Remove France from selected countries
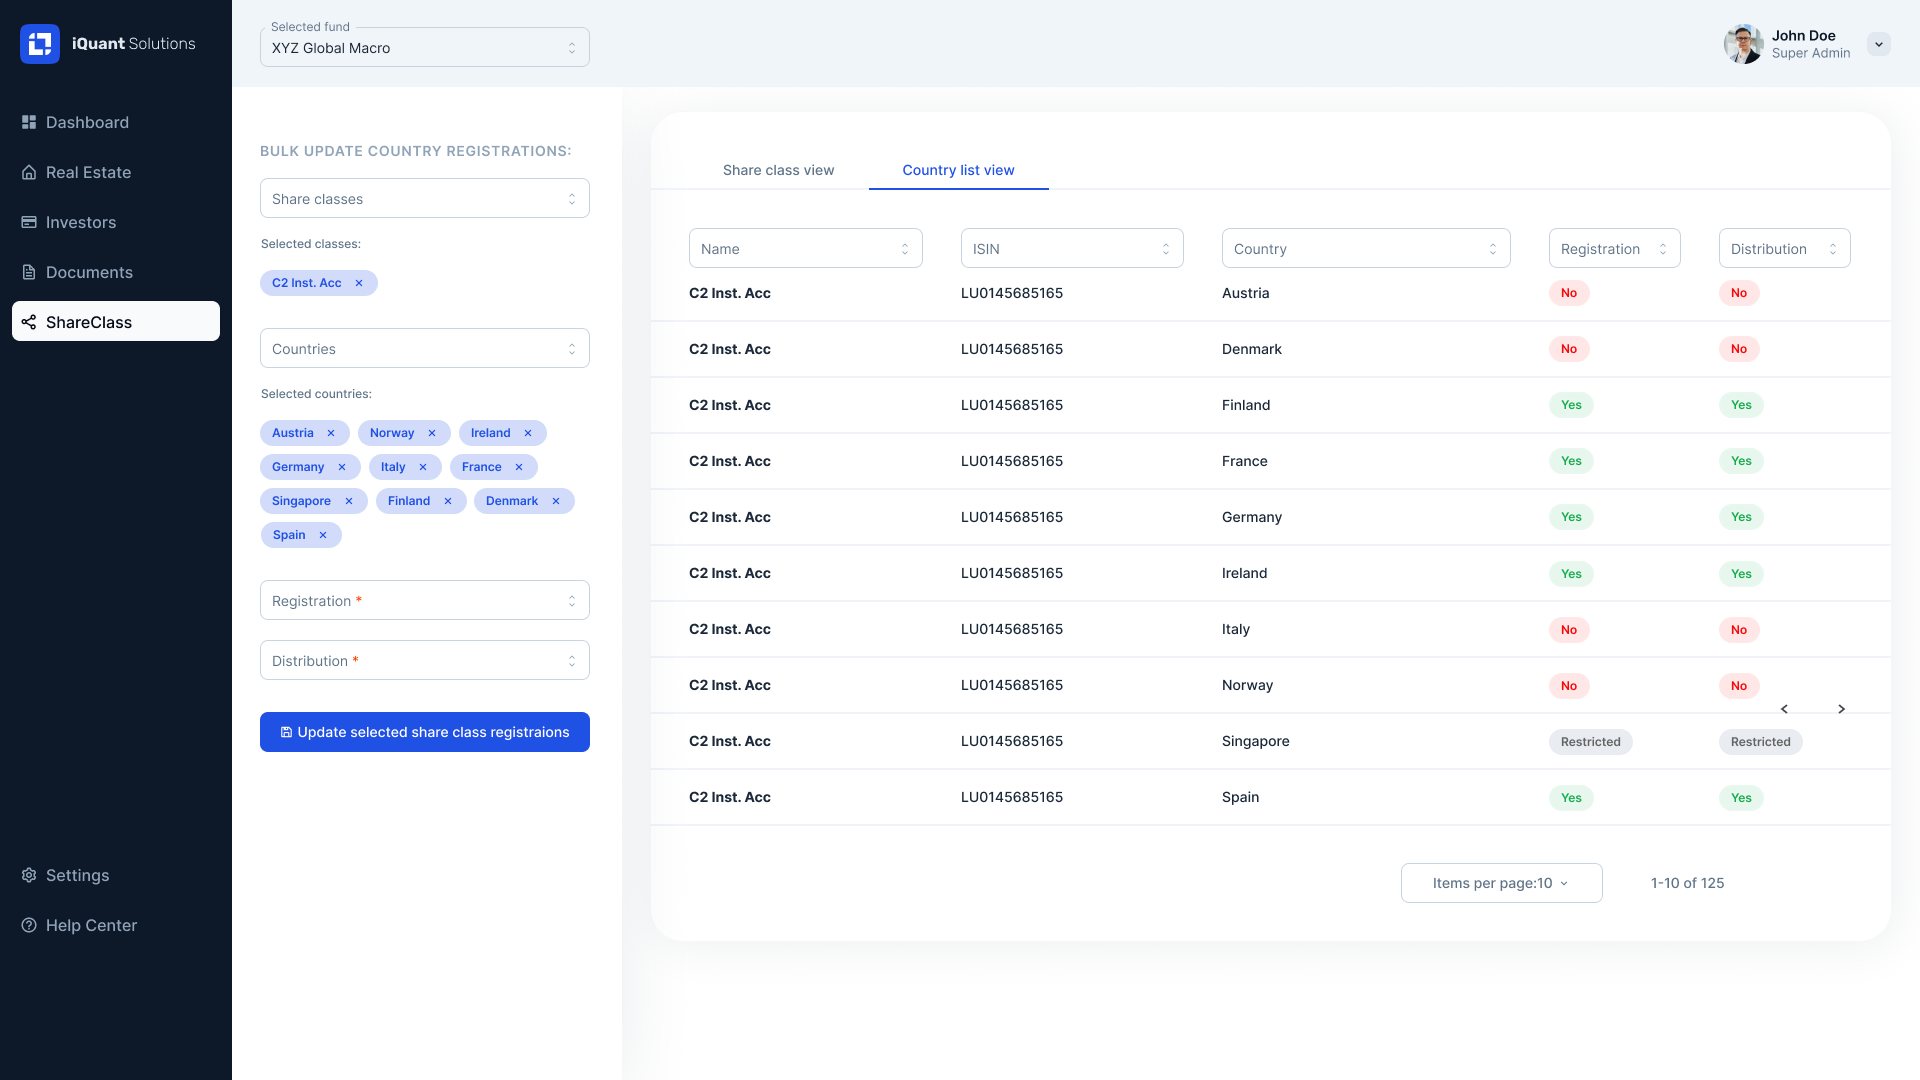Screen dimensions: 1920x1080 [519, 467]
